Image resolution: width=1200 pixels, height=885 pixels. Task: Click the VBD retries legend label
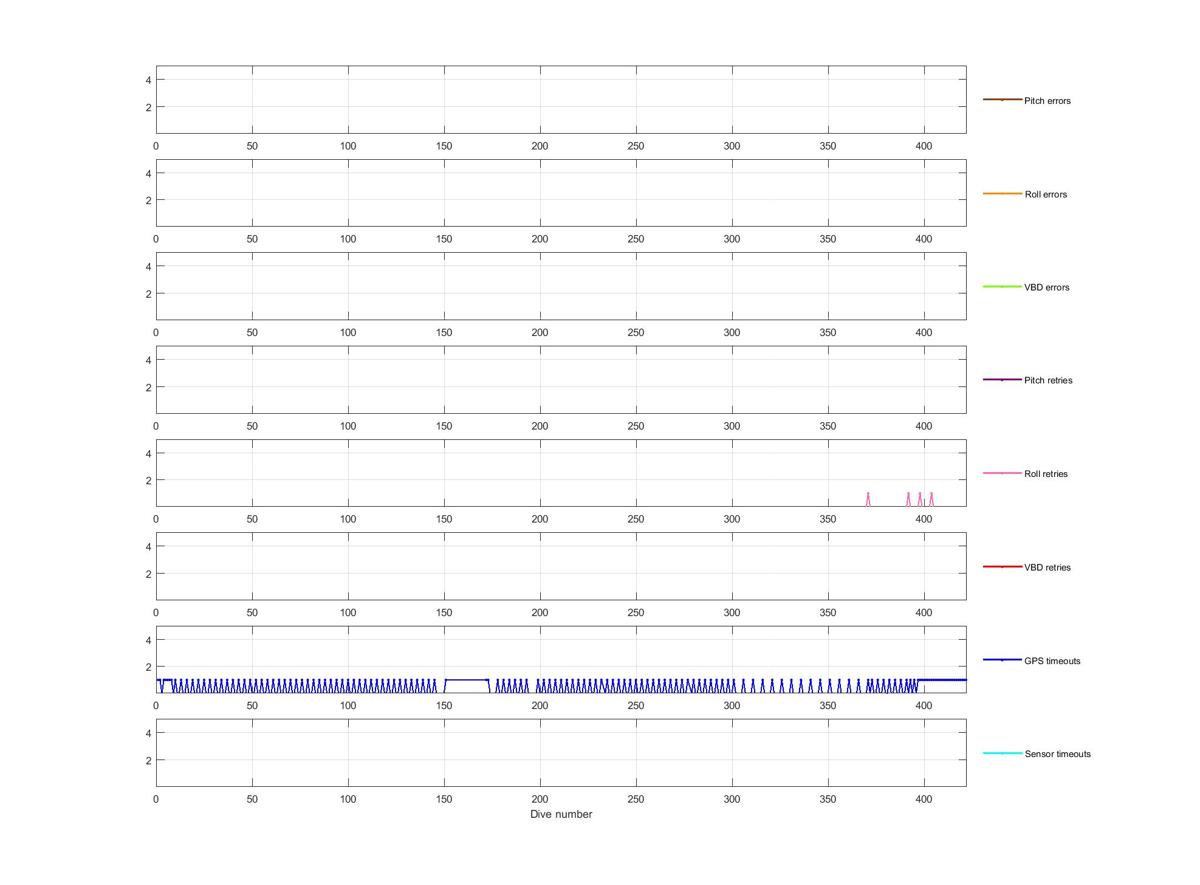1047,568
